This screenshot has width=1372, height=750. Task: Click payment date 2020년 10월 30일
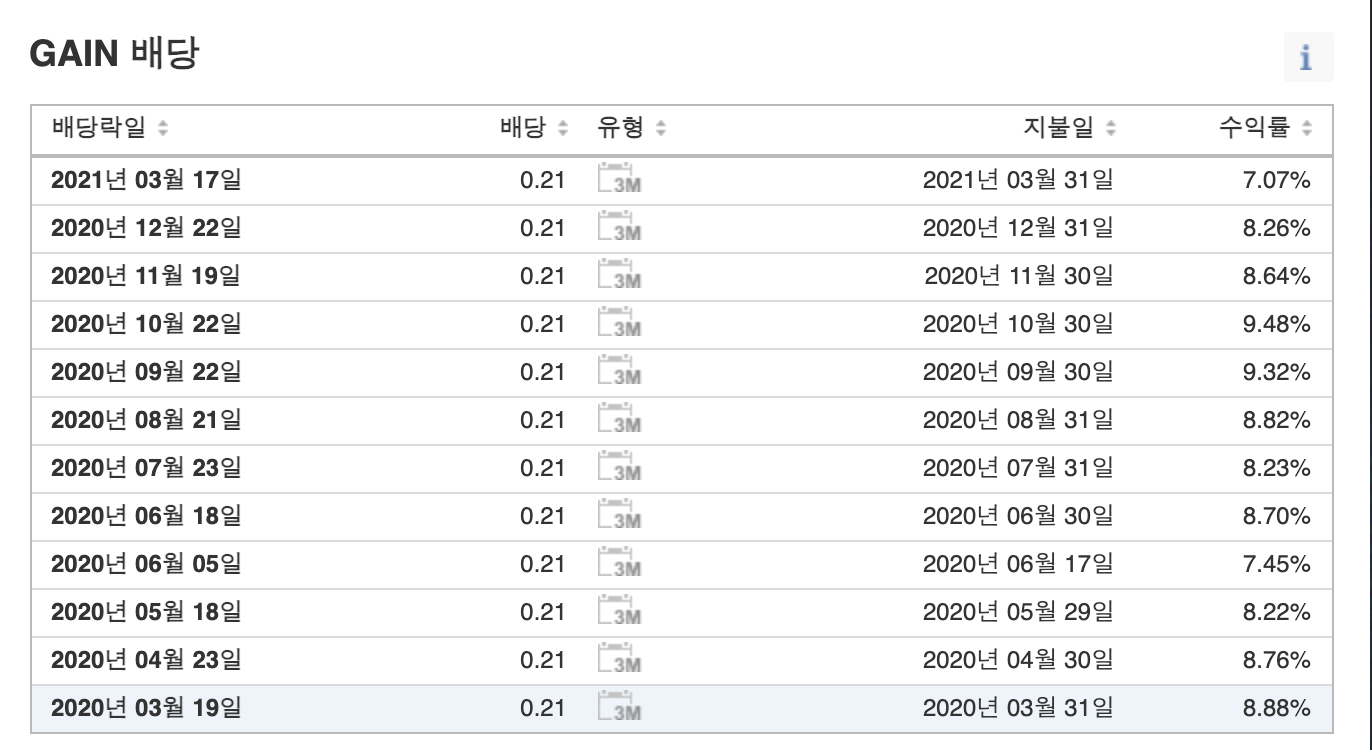[x=1018, y=324]
